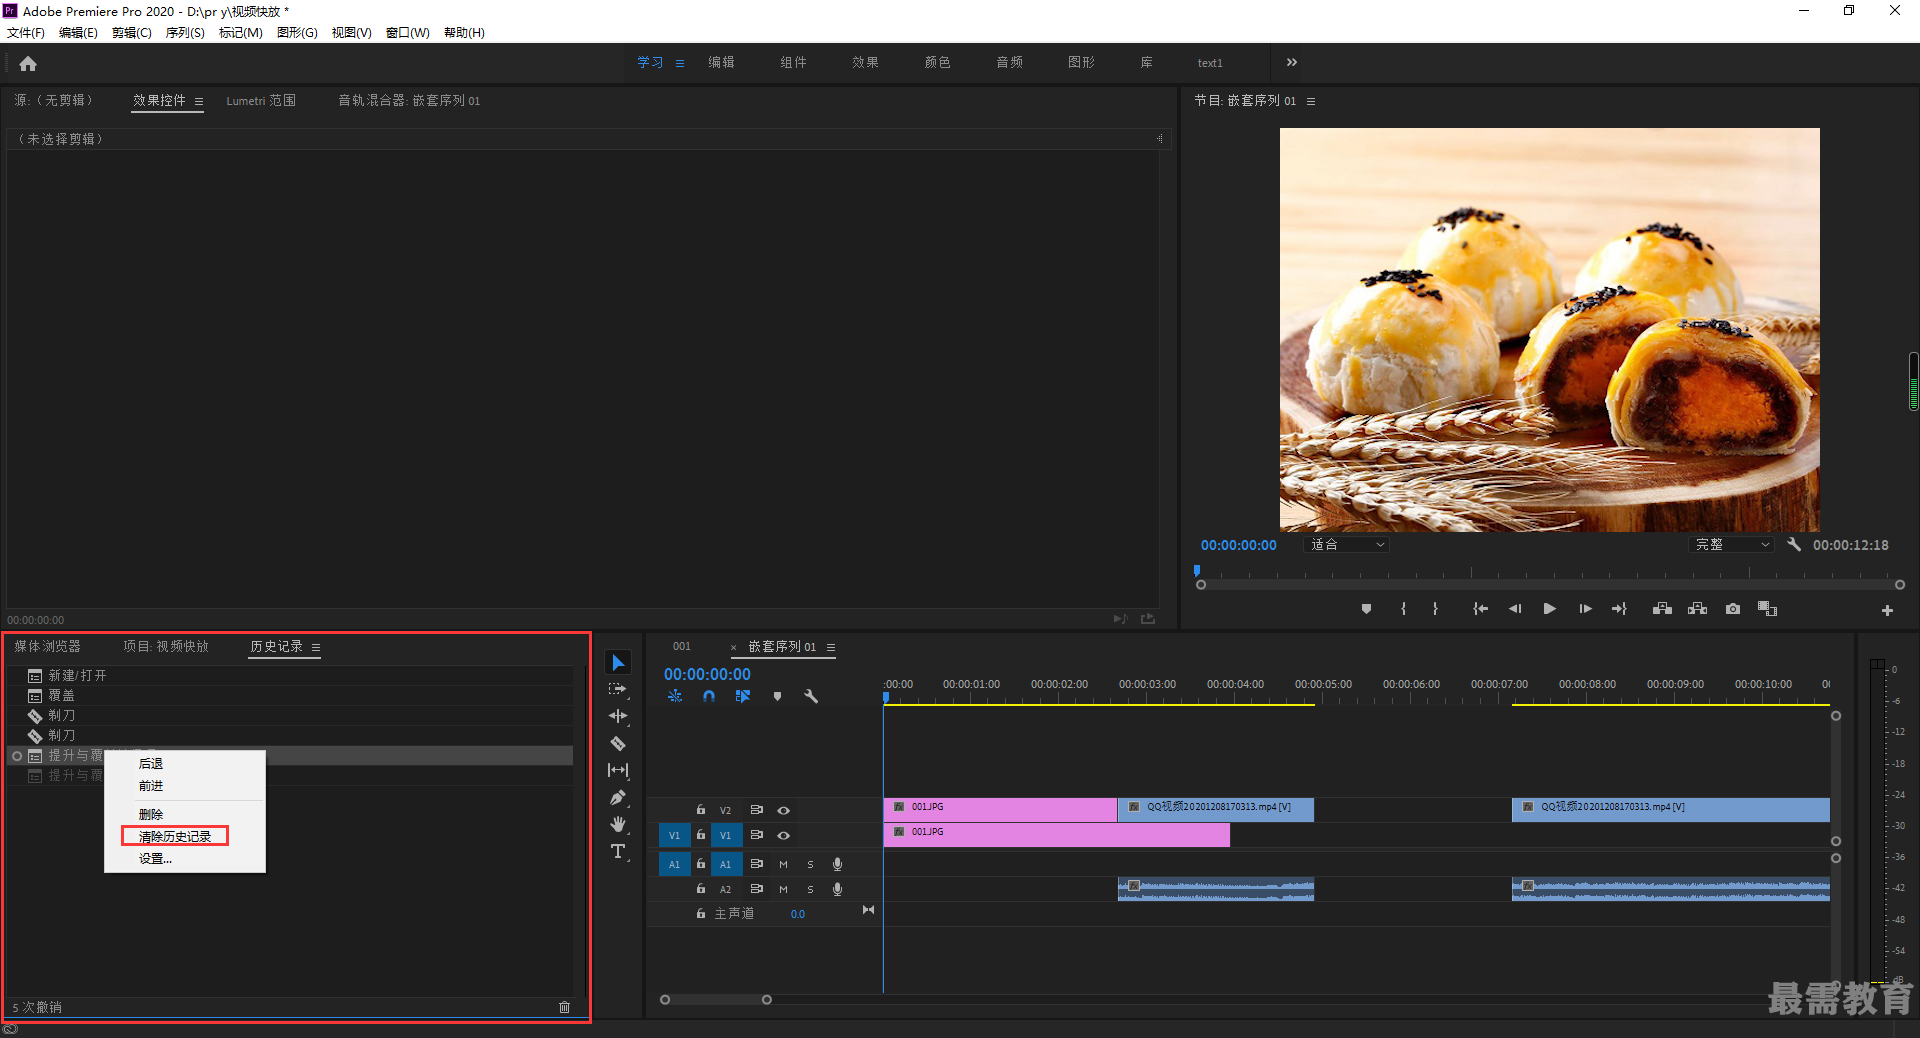Open Program Monitor settings wrench
Image resolution: width=1920 pixels, height=1038 pixels.
(1794, 545)
